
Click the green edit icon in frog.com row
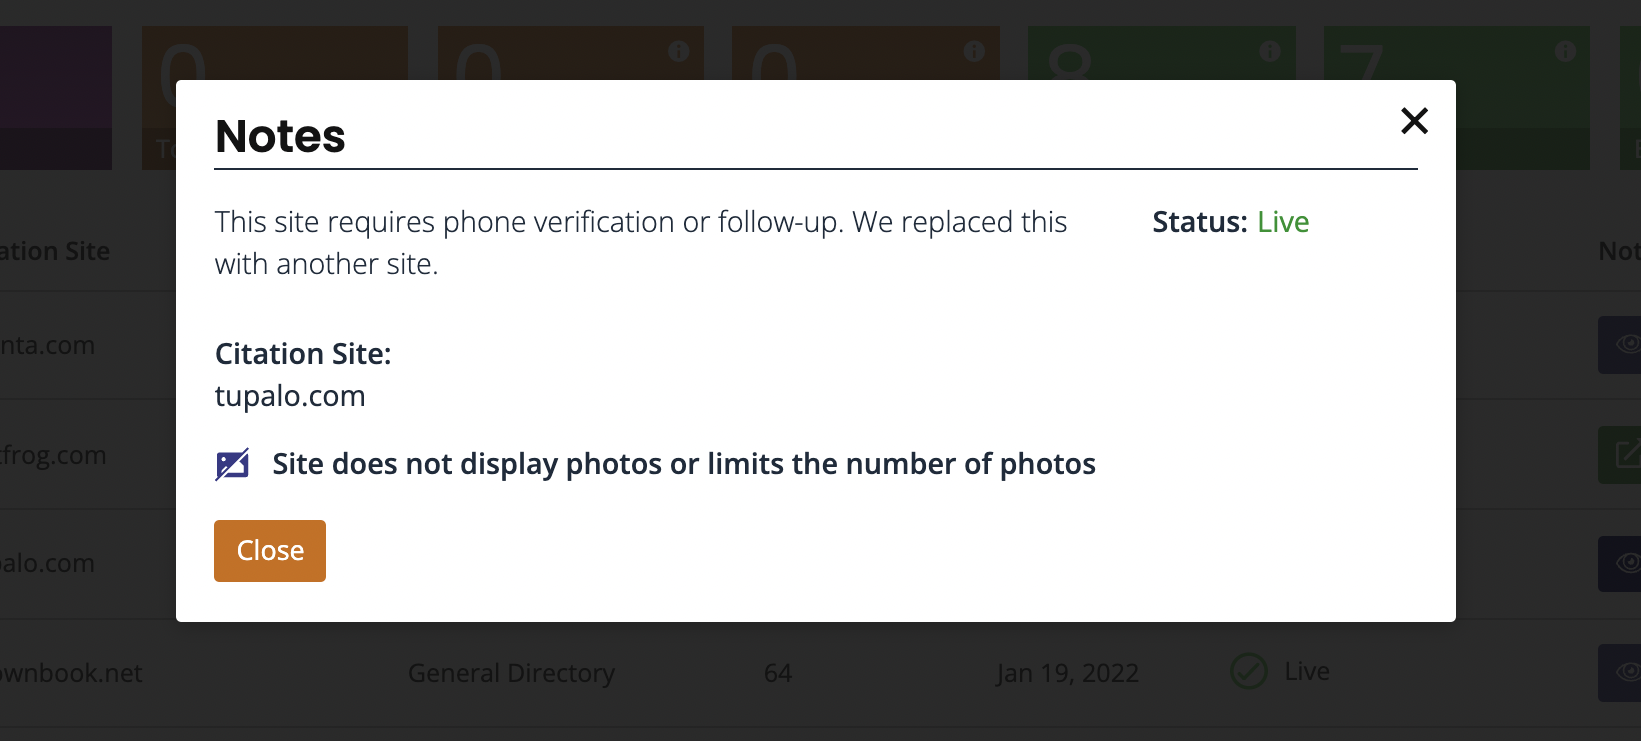1621,455
